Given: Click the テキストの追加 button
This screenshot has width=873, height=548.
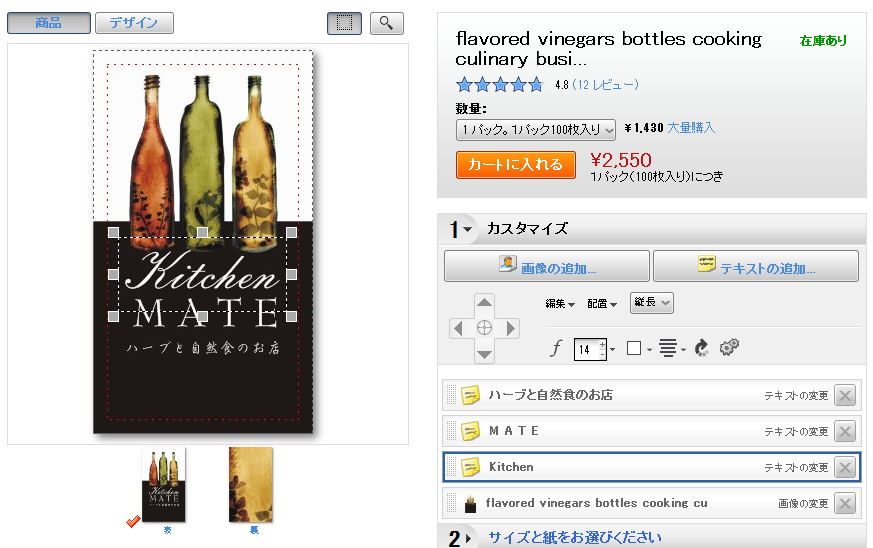Looking at the screenshot, I should pos(756,266).
